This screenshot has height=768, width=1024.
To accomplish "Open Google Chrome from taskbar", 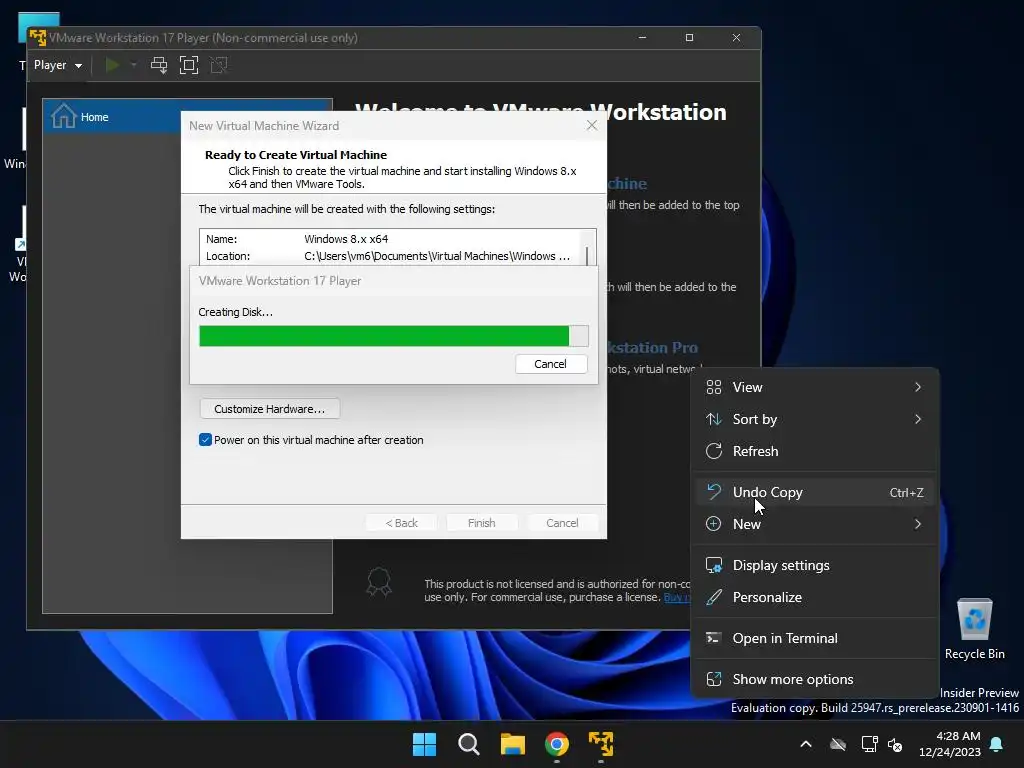I will (x=556, y=744).
